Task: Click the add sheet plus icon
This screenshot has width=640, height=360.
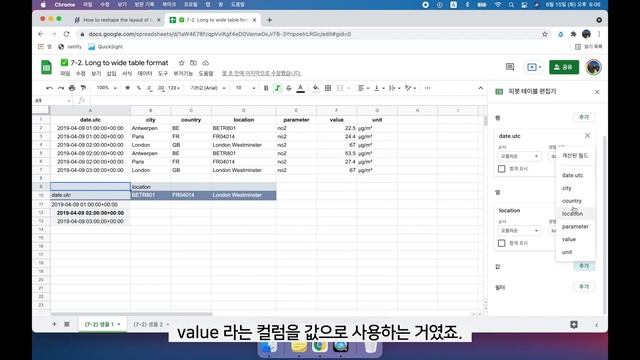Action: [54, 324]
